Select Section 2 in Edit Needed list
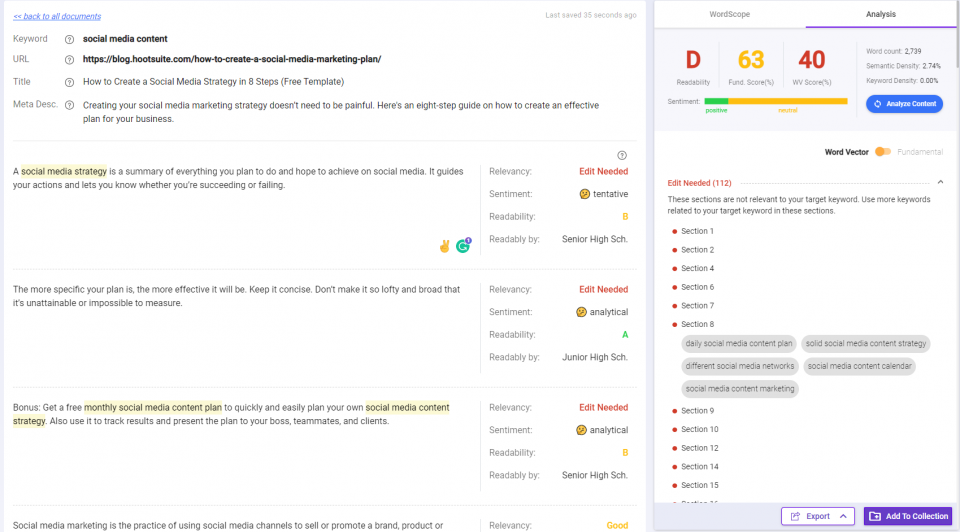This screenshot has height=532, width=960. (x=697, y=250)
